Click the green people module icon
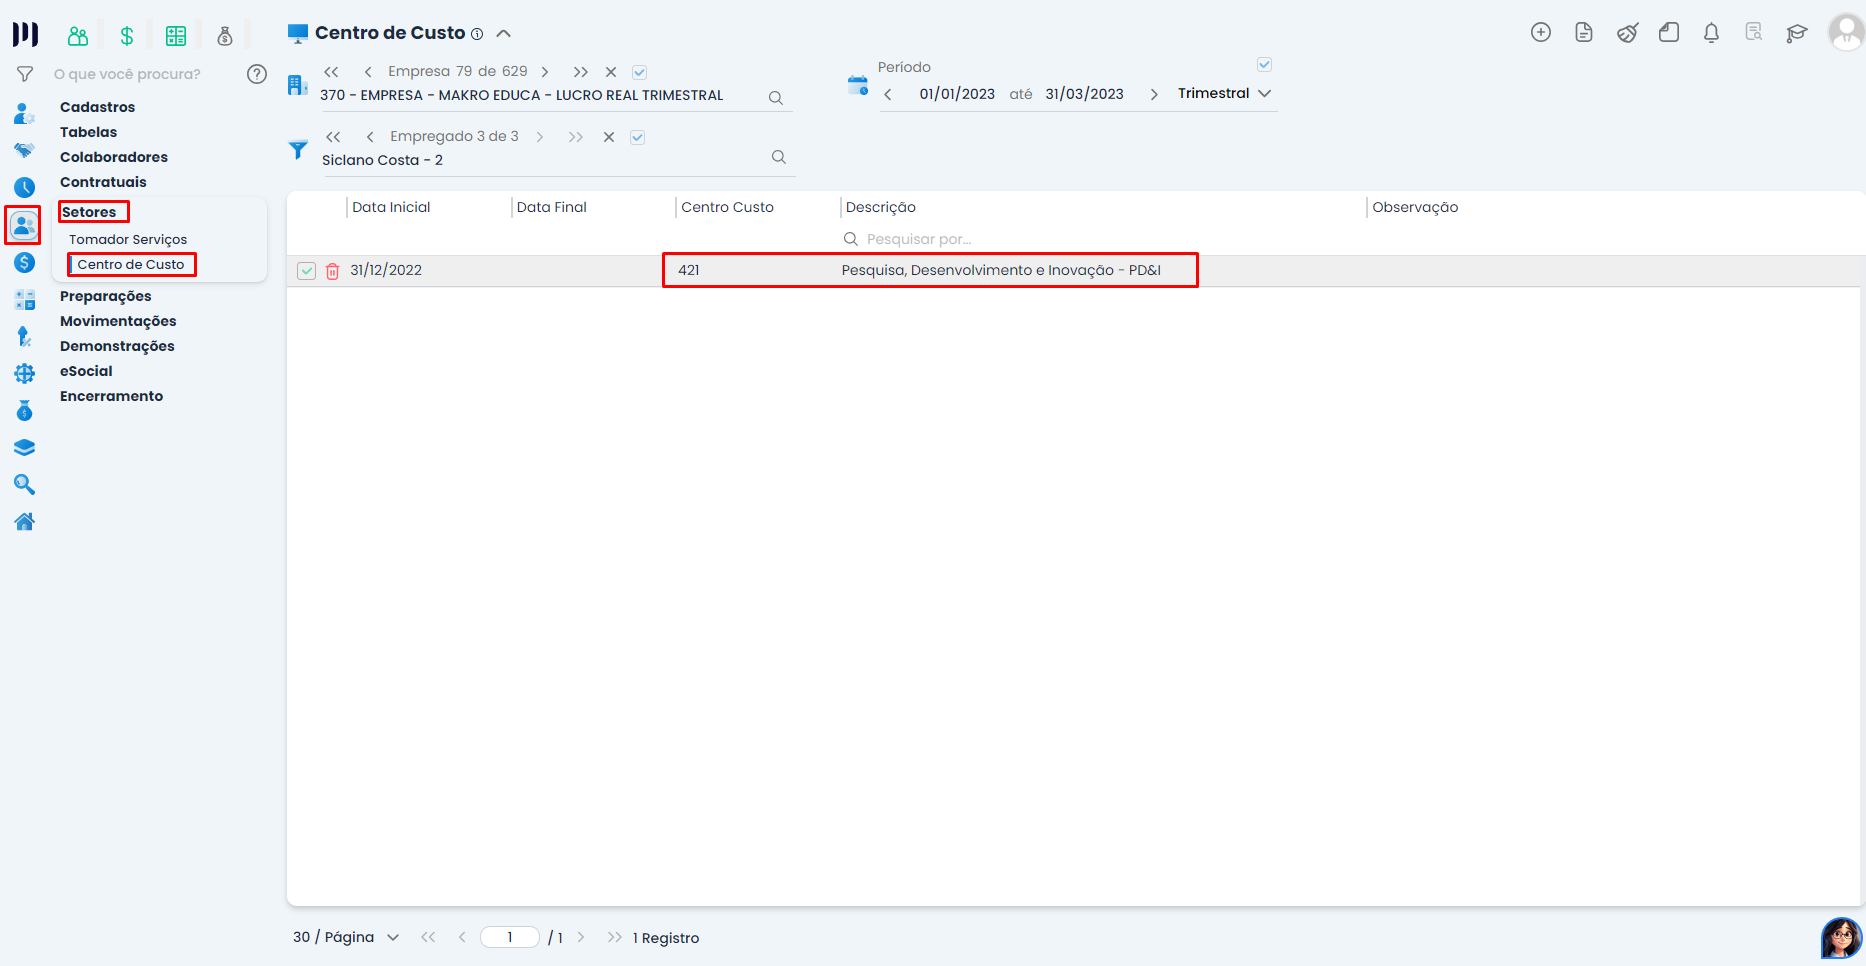Viewport: 1866px width, 966px height. (x=78, y=36)
